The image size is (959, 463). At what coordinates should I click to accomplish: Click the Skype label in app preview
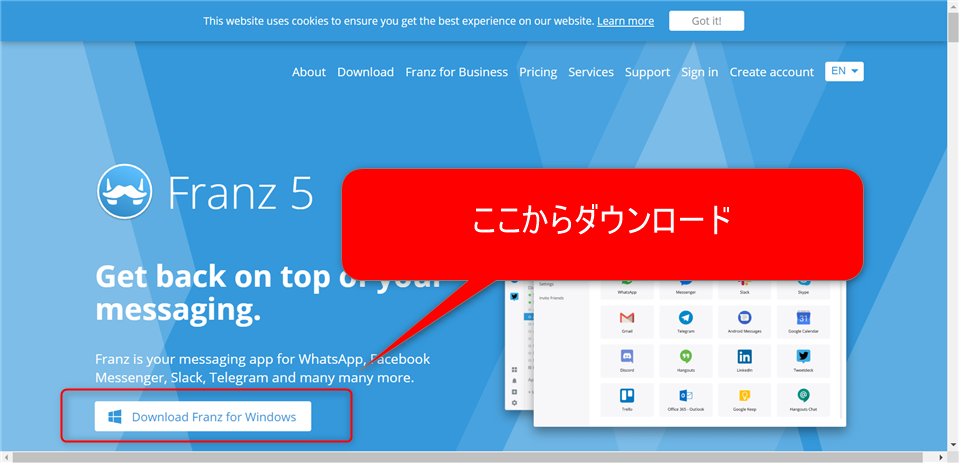click(803, 292)
